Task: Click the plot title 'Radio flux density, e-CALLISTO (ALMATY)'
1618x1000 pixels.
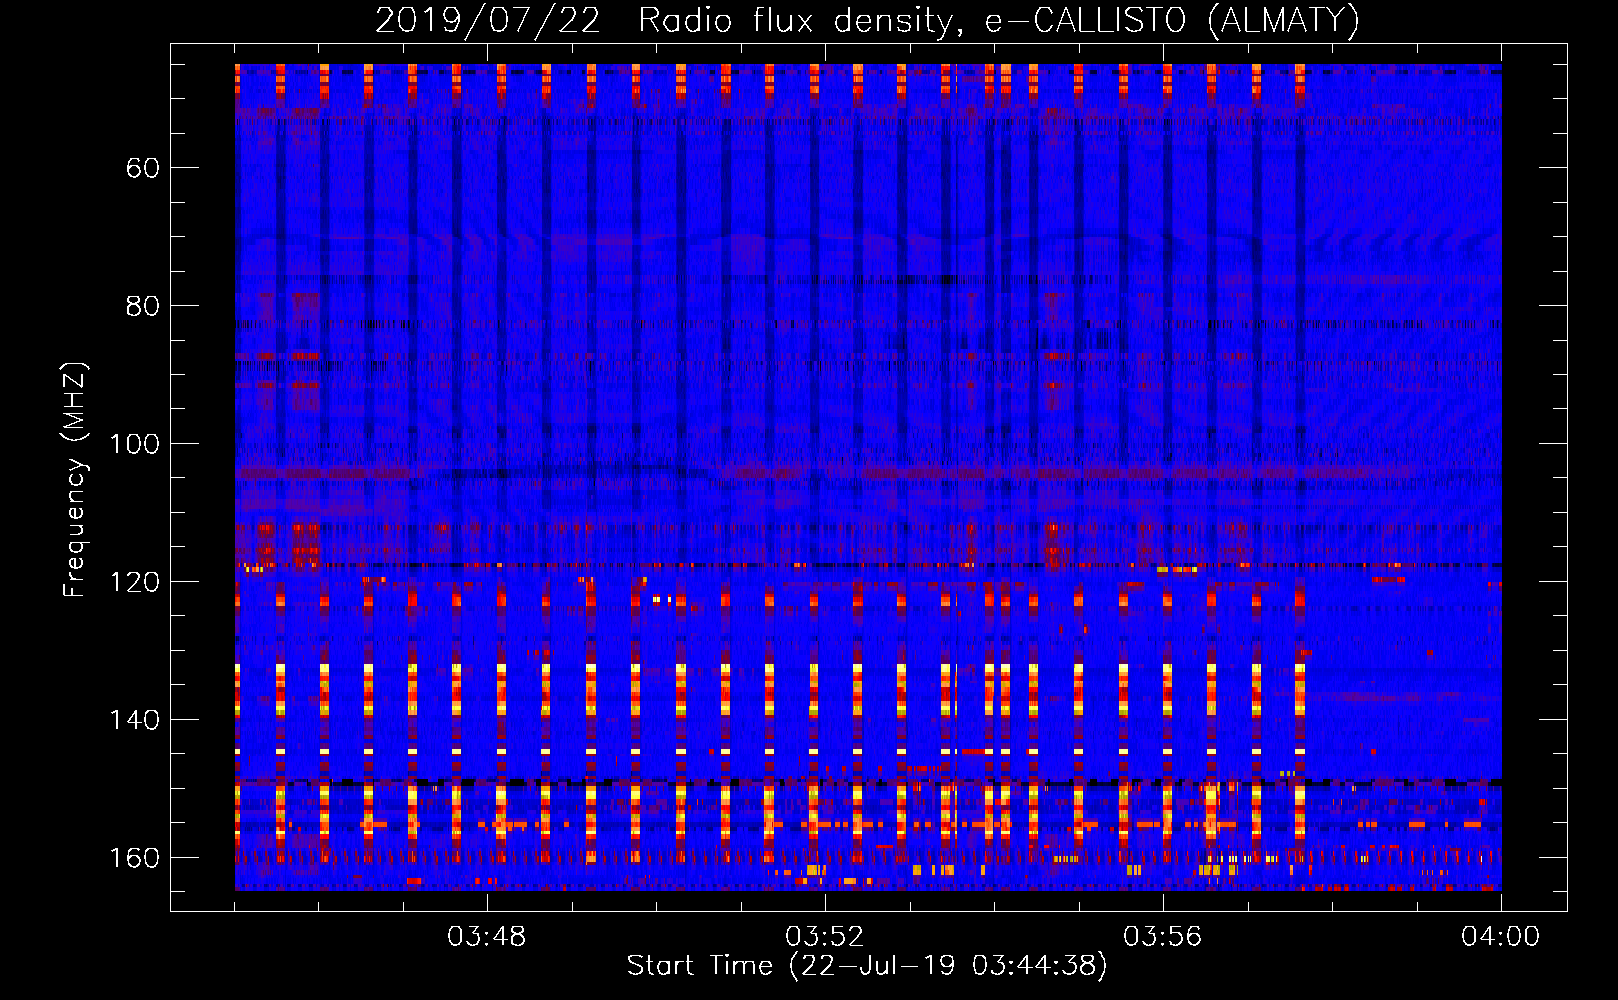Action: pos(999,20)
